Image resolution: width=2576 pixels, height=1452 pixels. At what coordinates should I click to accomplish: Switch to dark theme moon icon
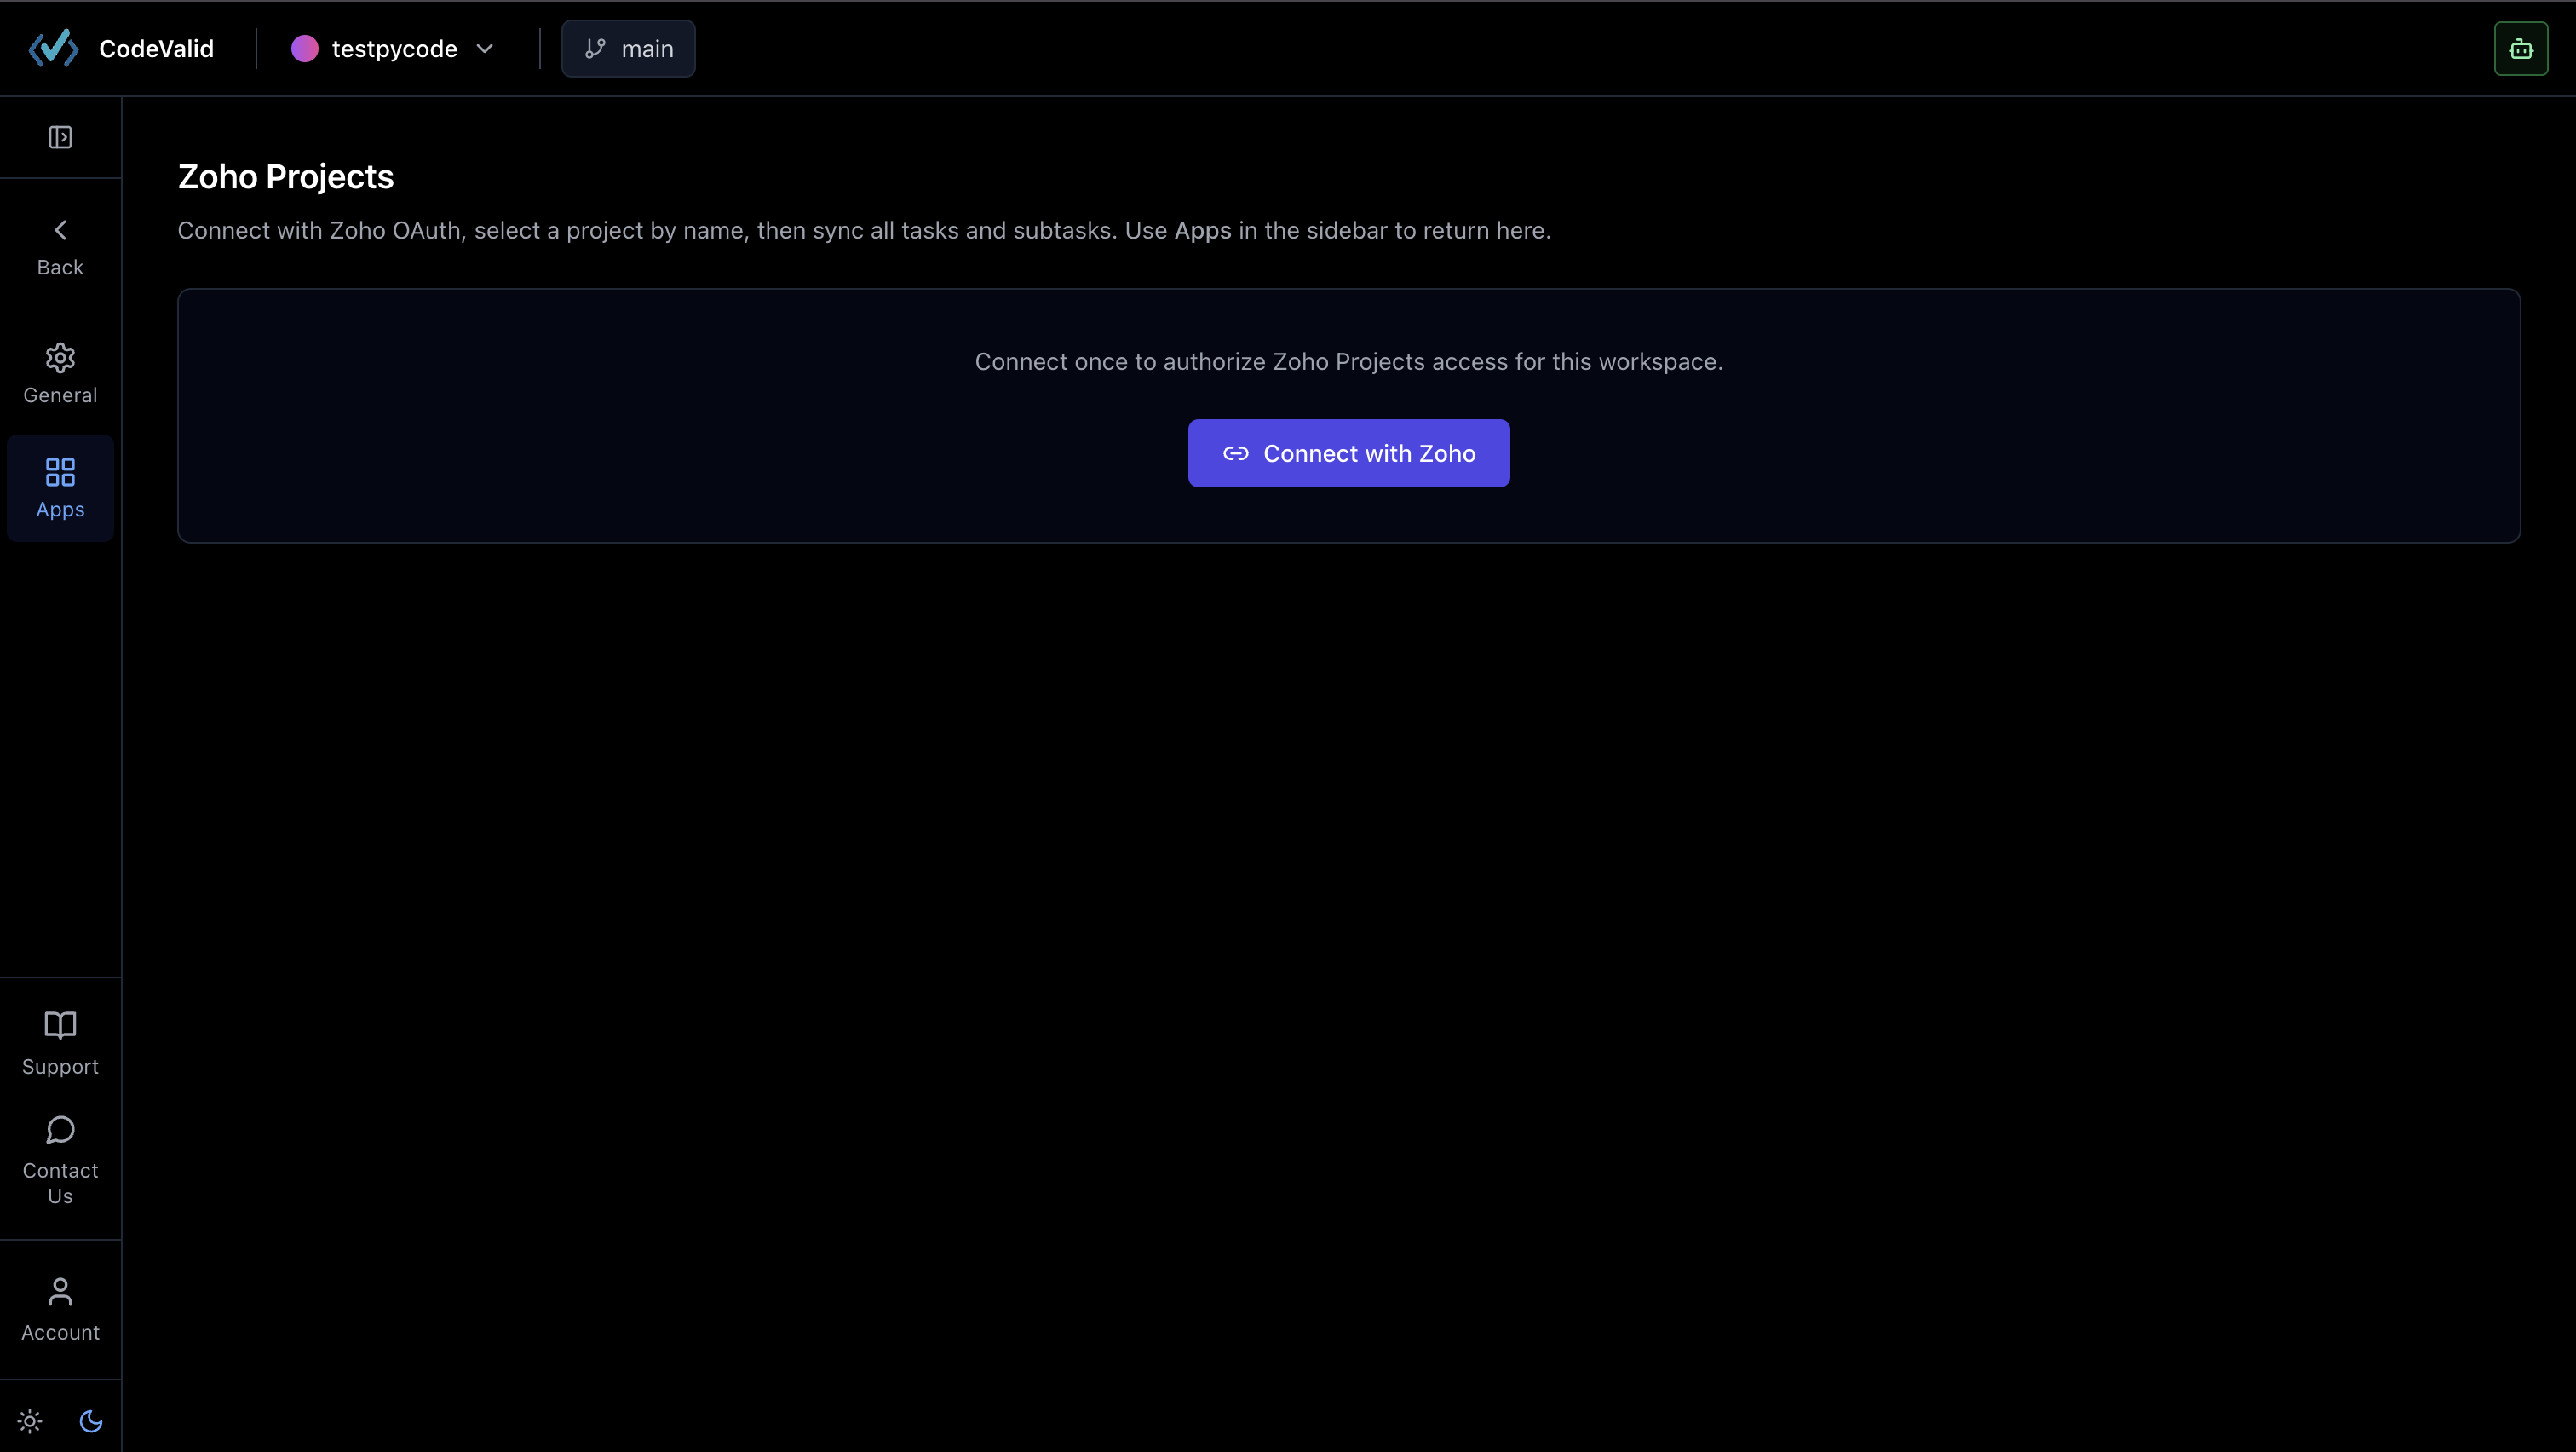[x=91, y=1420]
